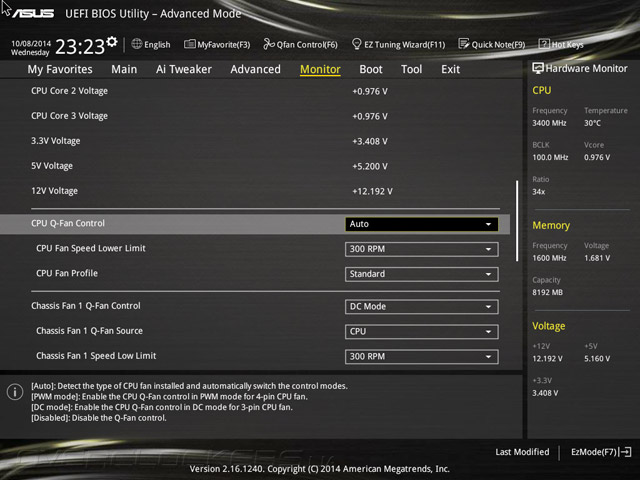This screenshot has height=480, width=640.
Task: Select Chassis Fan 1 Q-Fan Control label
Action: pos(86,306)
